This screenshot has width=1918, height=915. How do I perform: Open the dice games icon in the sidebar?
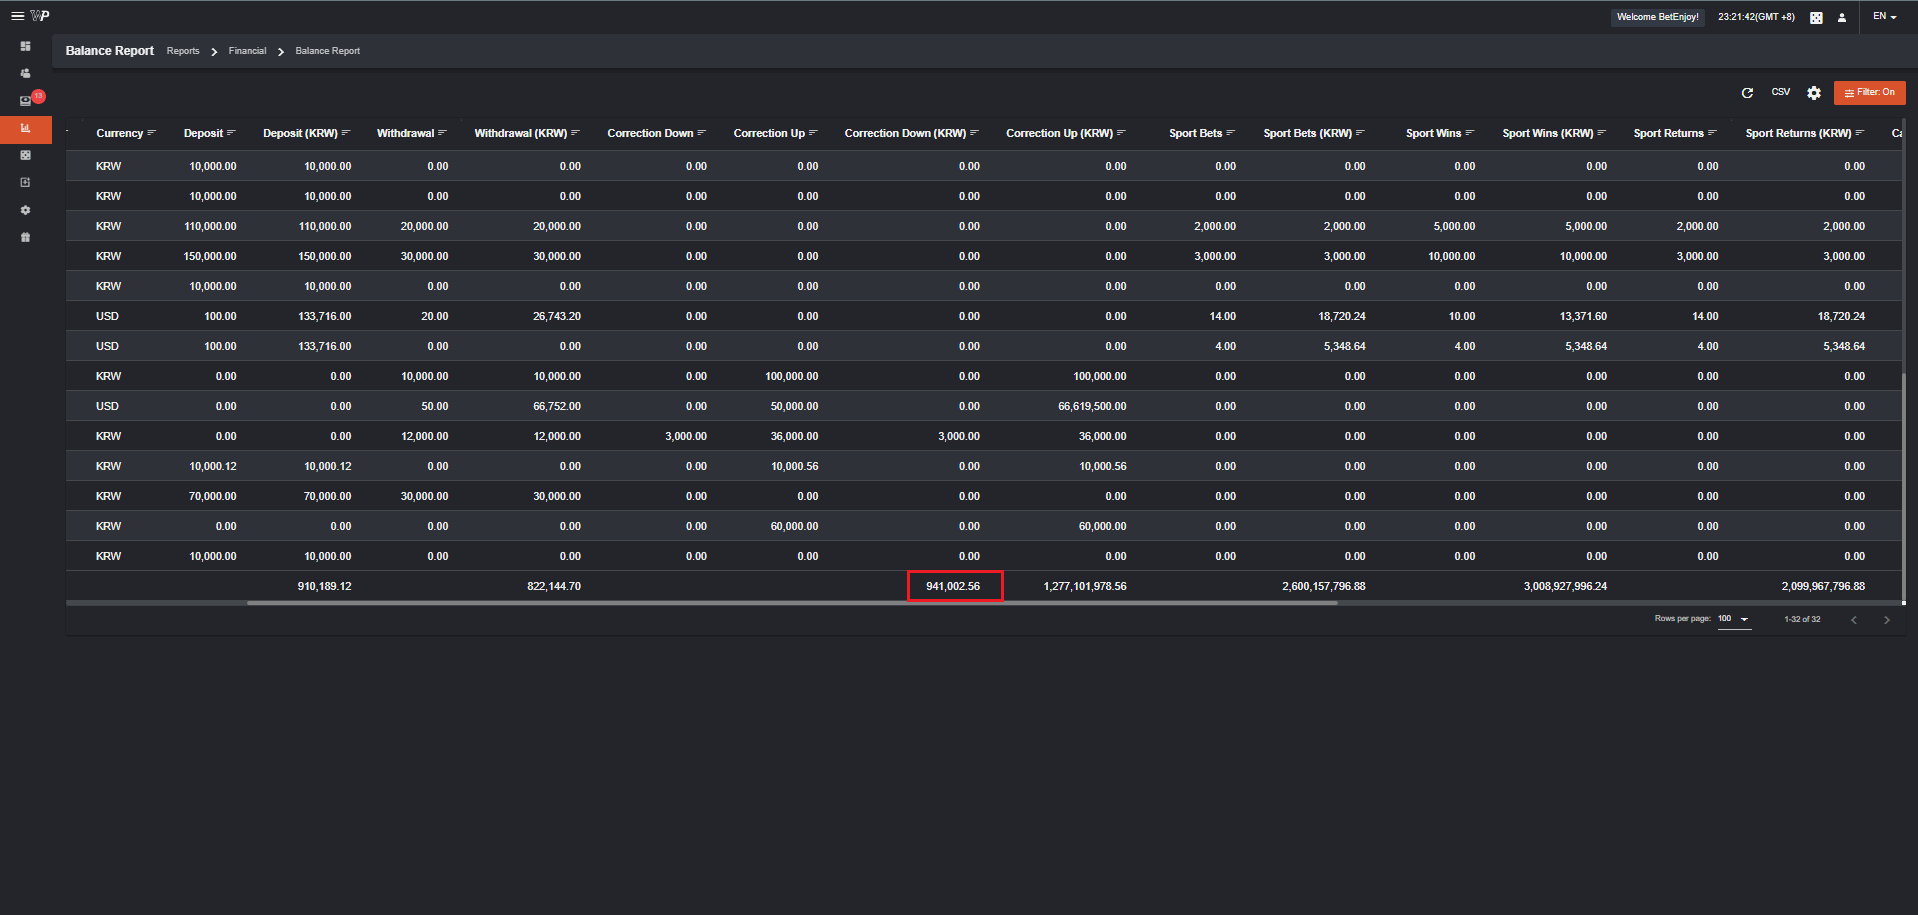[26, 155]
